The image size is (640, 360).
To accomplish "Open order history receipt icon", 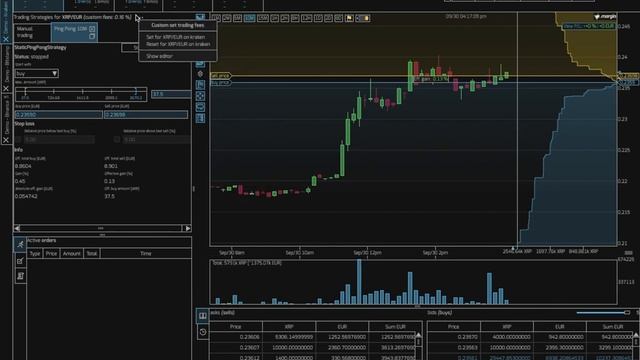I will [x=20, y=276].
